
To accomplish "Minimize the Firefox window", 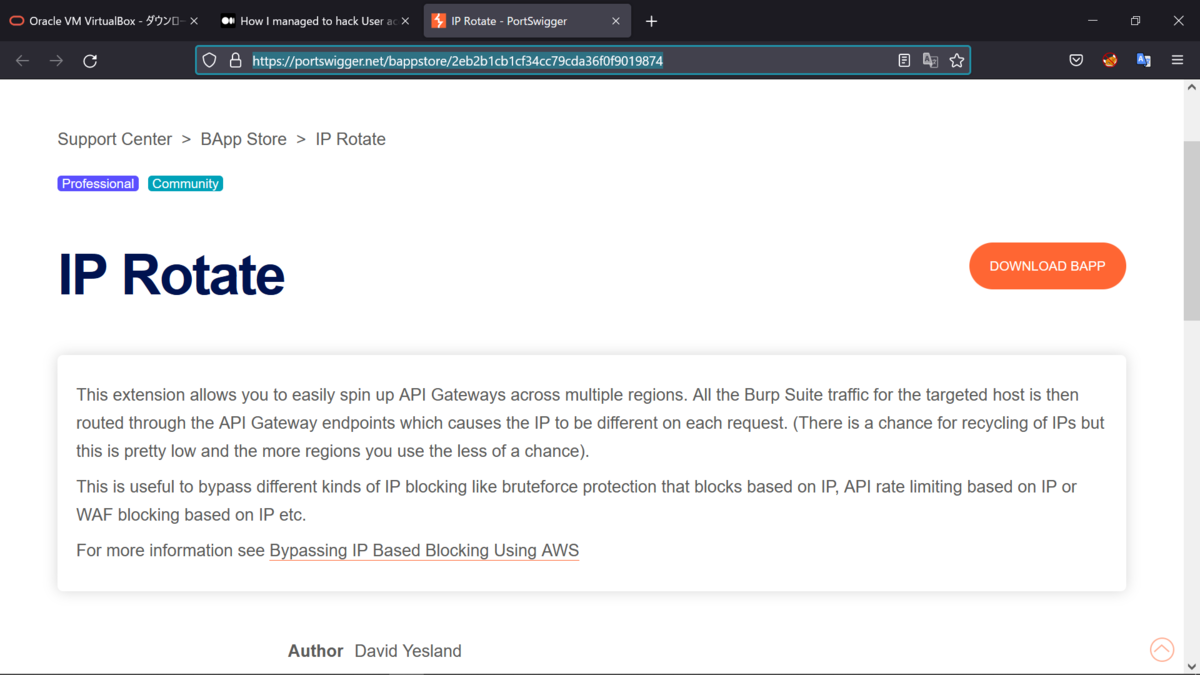I will (x=1093, y=21).
